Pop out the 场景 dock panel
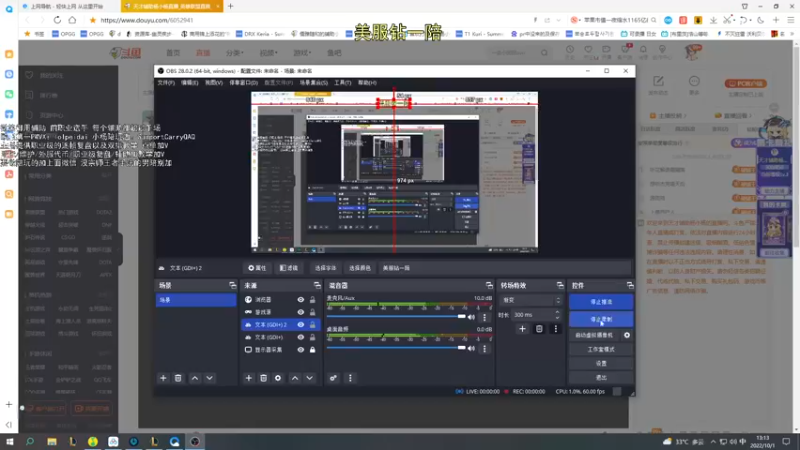 tap(233, 285)
